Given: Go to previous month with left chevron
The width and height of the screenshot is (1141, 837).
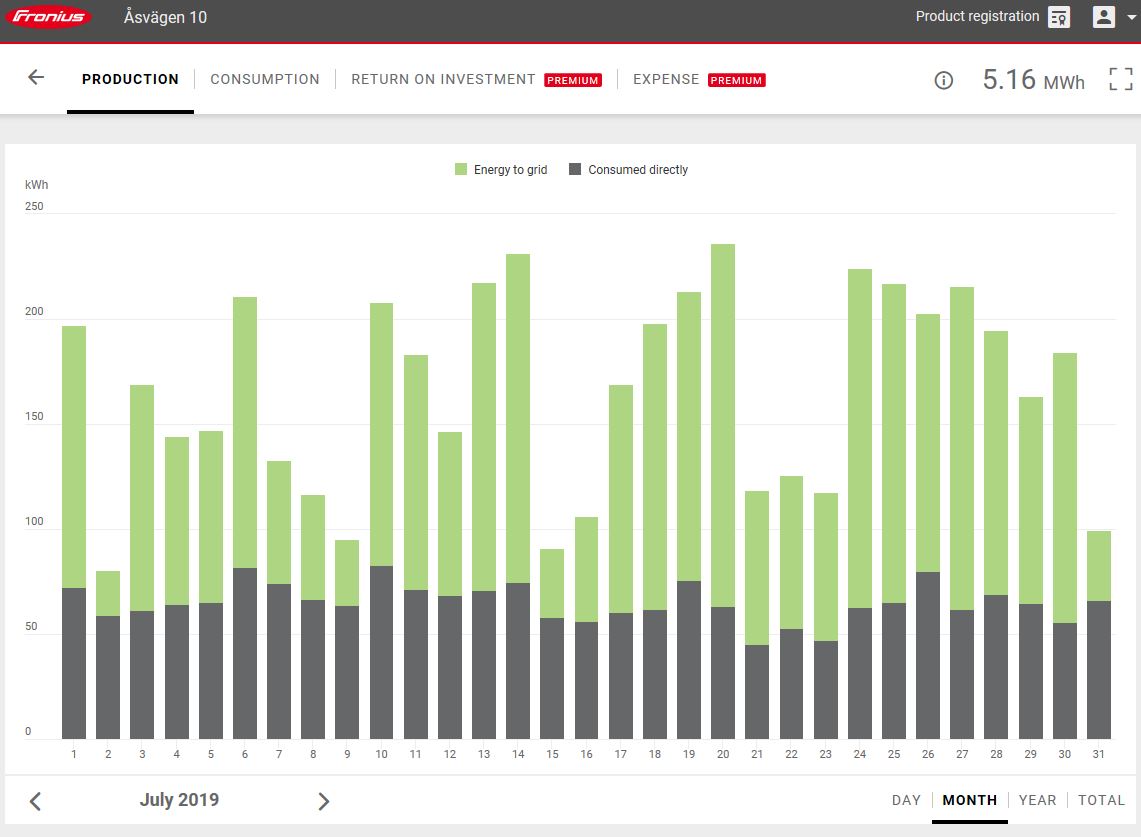Looking at the screenshot, I should [35, 801].
